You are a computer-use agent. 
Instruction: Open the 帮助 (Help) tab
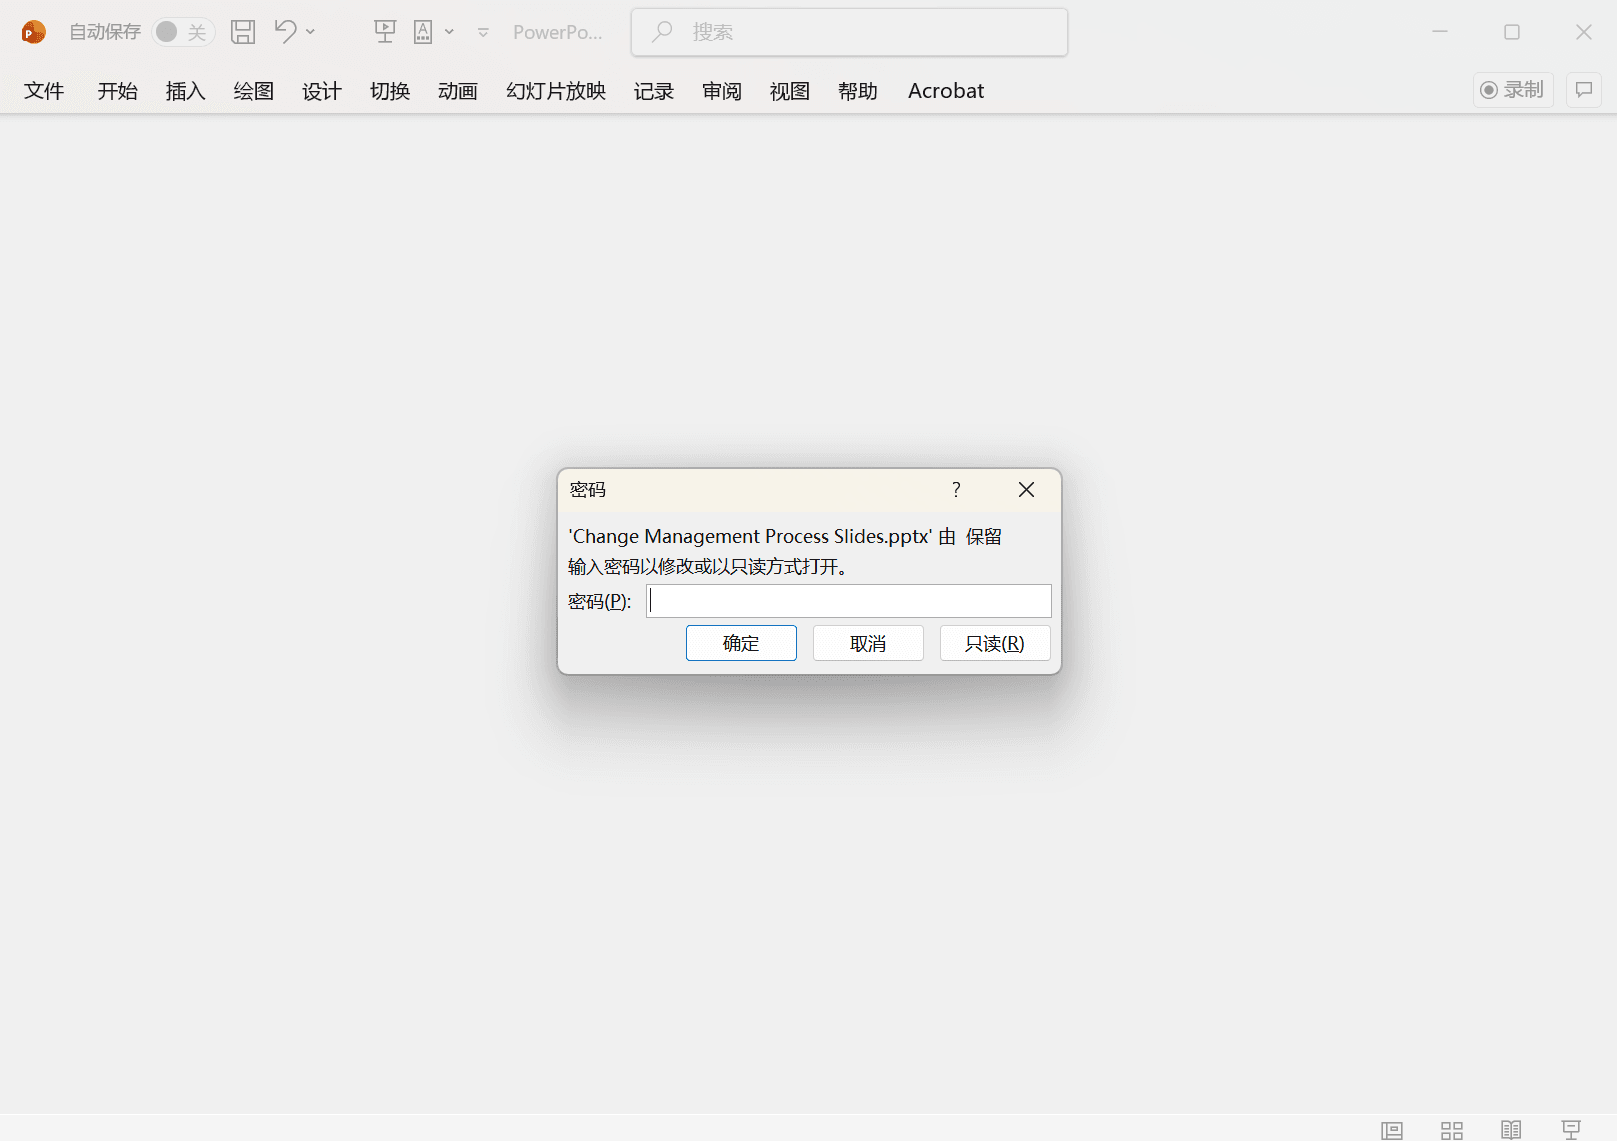click(858, 91)
